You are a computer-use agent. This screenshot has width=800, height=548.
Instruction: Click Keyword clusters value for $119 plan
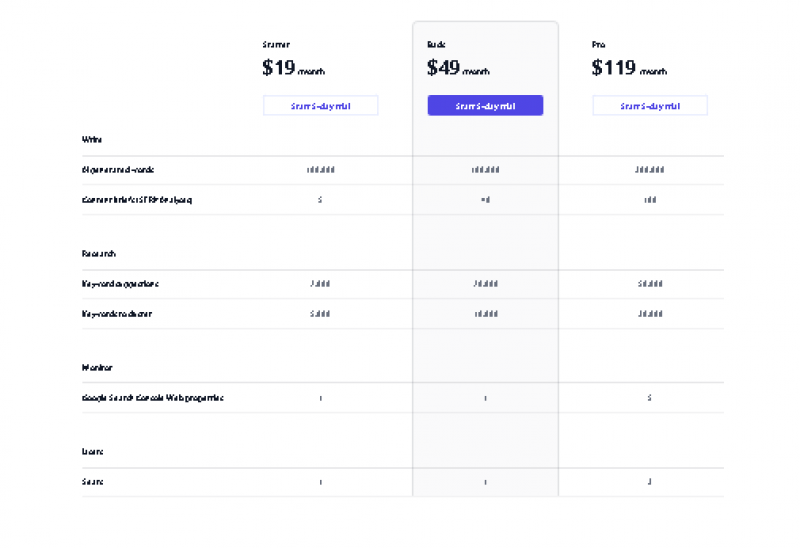pos(650,314)
